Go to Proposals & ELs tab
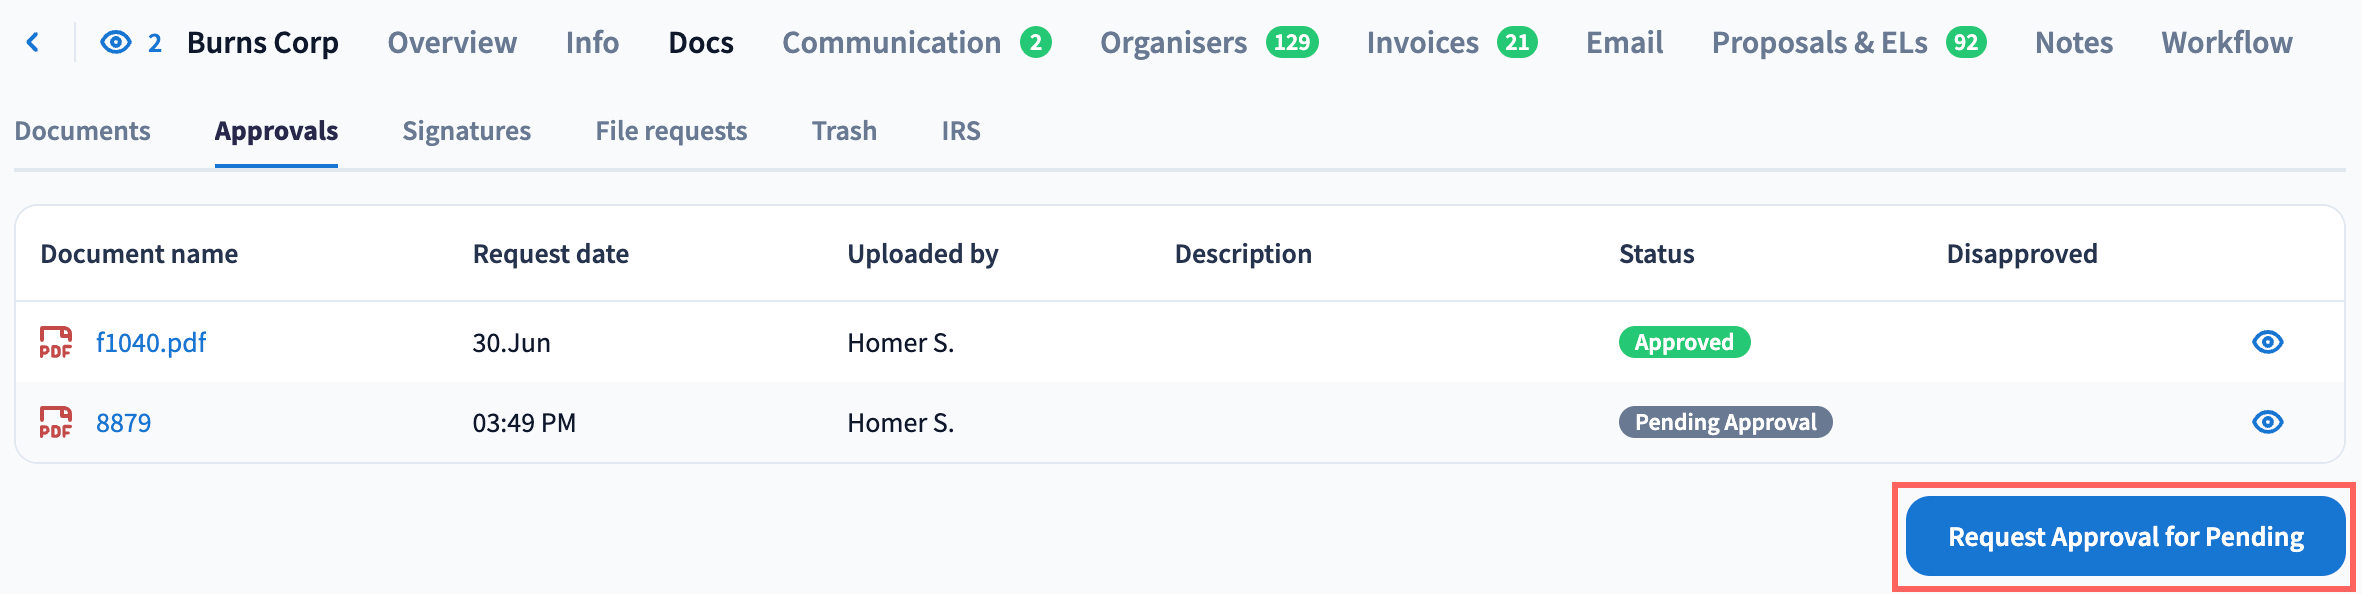 [1819, 43]
